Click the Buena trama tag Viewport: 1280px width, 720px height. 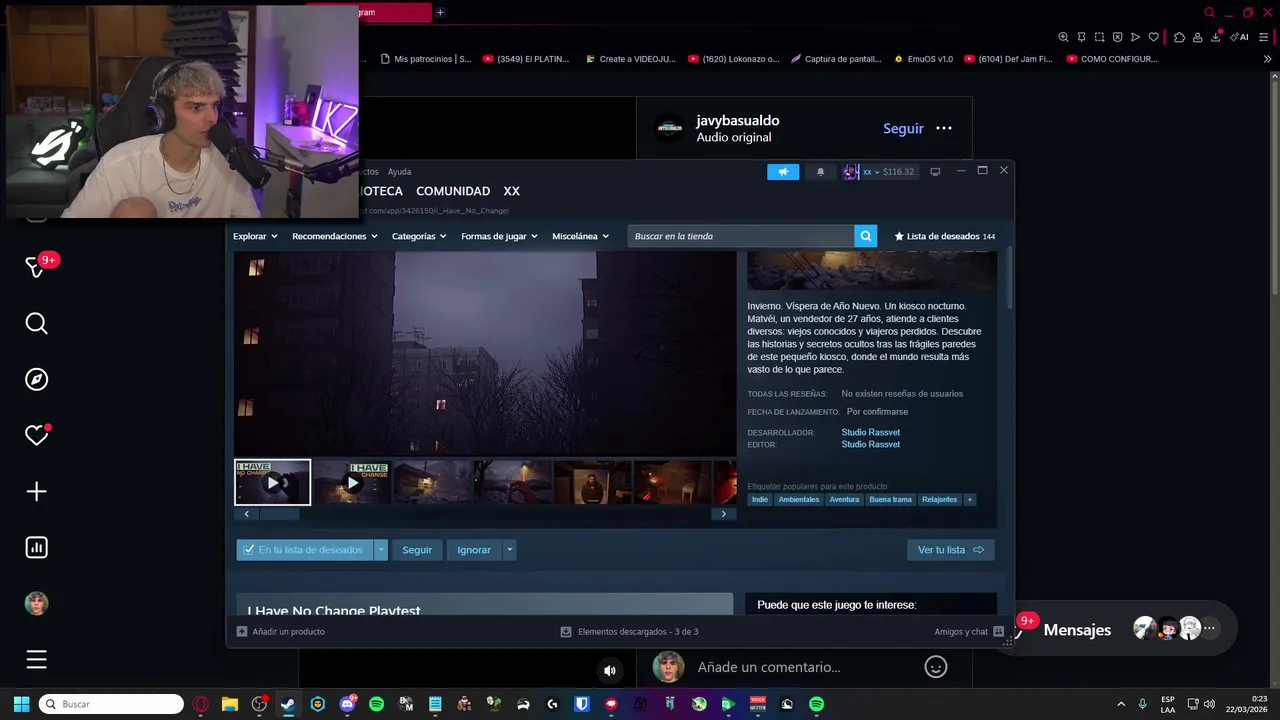tap(890, 499)
